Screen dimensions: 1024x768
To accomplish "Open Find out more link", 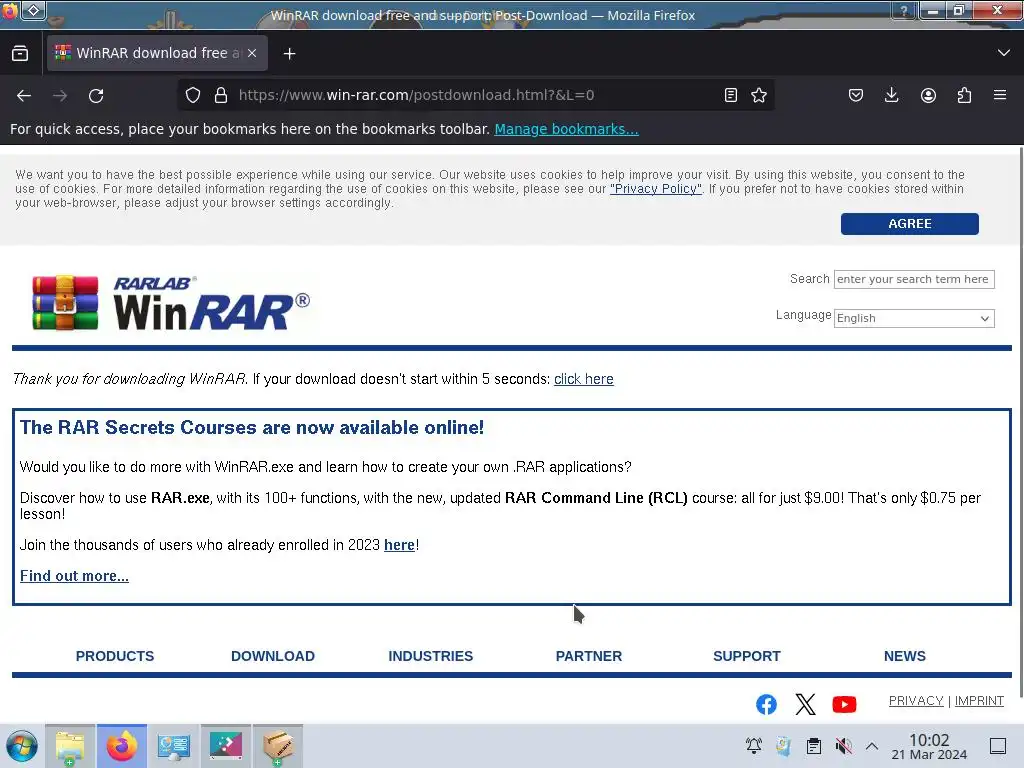I will [x=74, y=576].
